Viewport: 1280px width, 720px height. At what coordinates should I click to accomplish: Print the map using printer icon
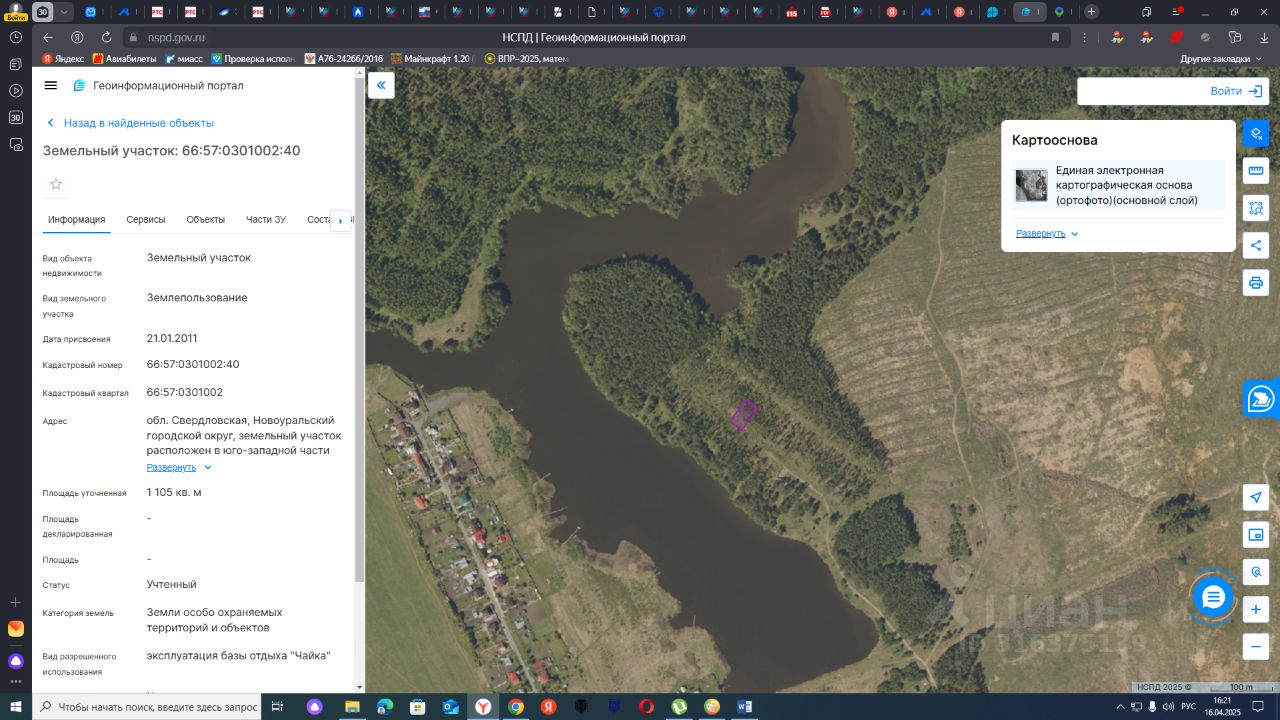pos(1256,283)
